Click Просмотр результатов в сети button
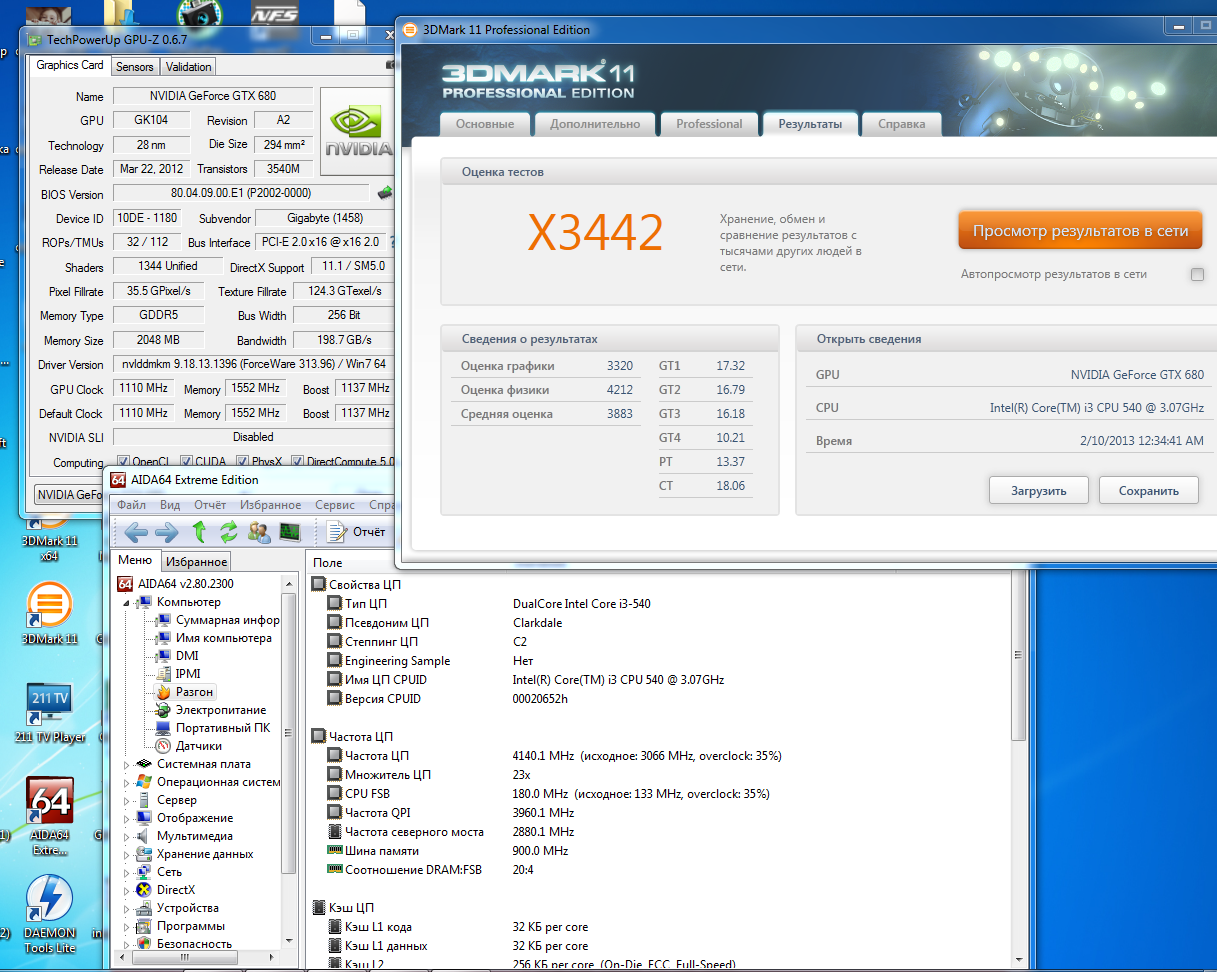 pos(1080,231)
